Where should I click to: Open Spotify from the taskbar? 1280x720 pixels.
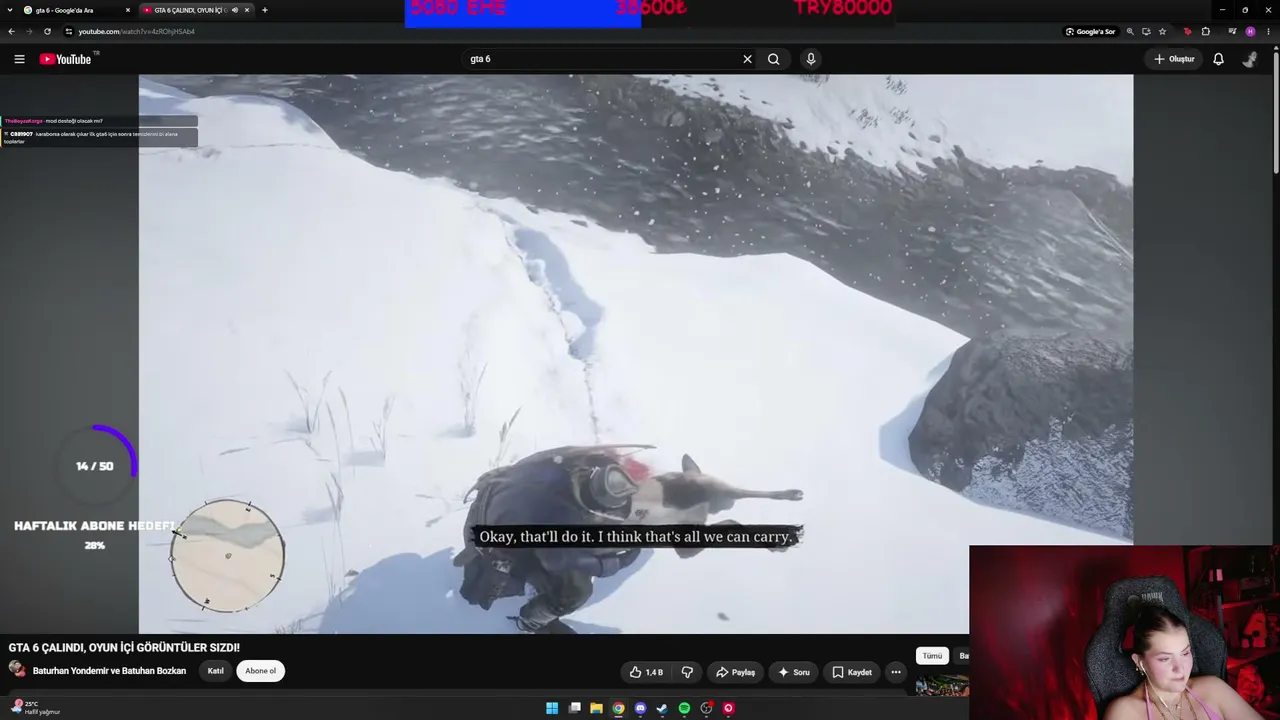point(684,708)
